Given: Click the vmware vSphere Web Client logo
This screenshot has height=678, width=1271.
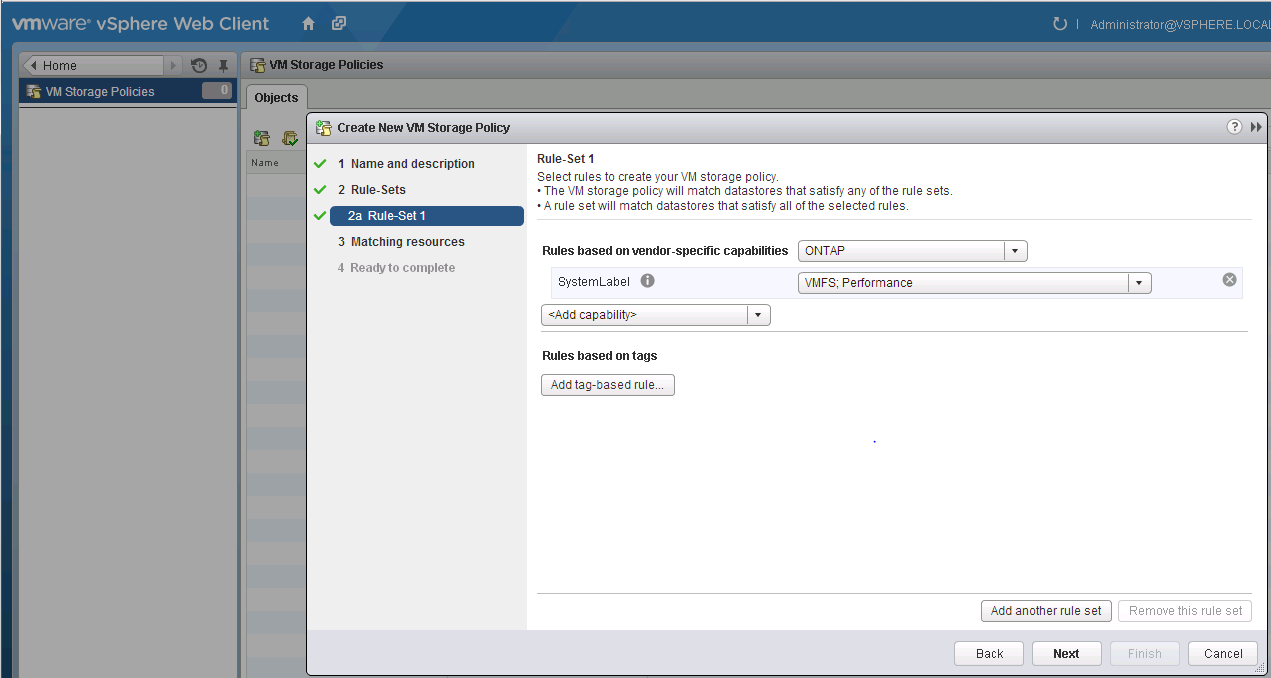Looking at the screenshot, I should tap(141, 23).
